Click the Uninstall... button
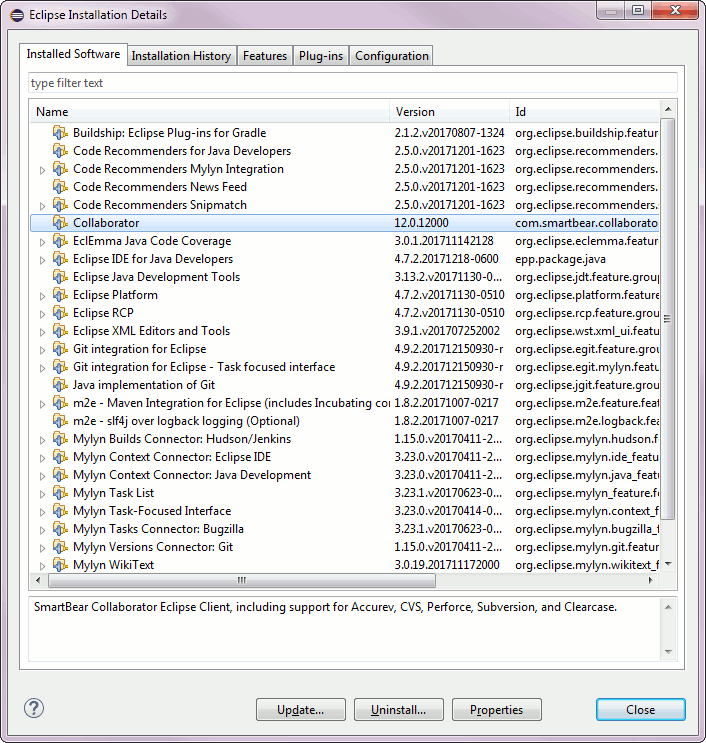 click(398, 709)
